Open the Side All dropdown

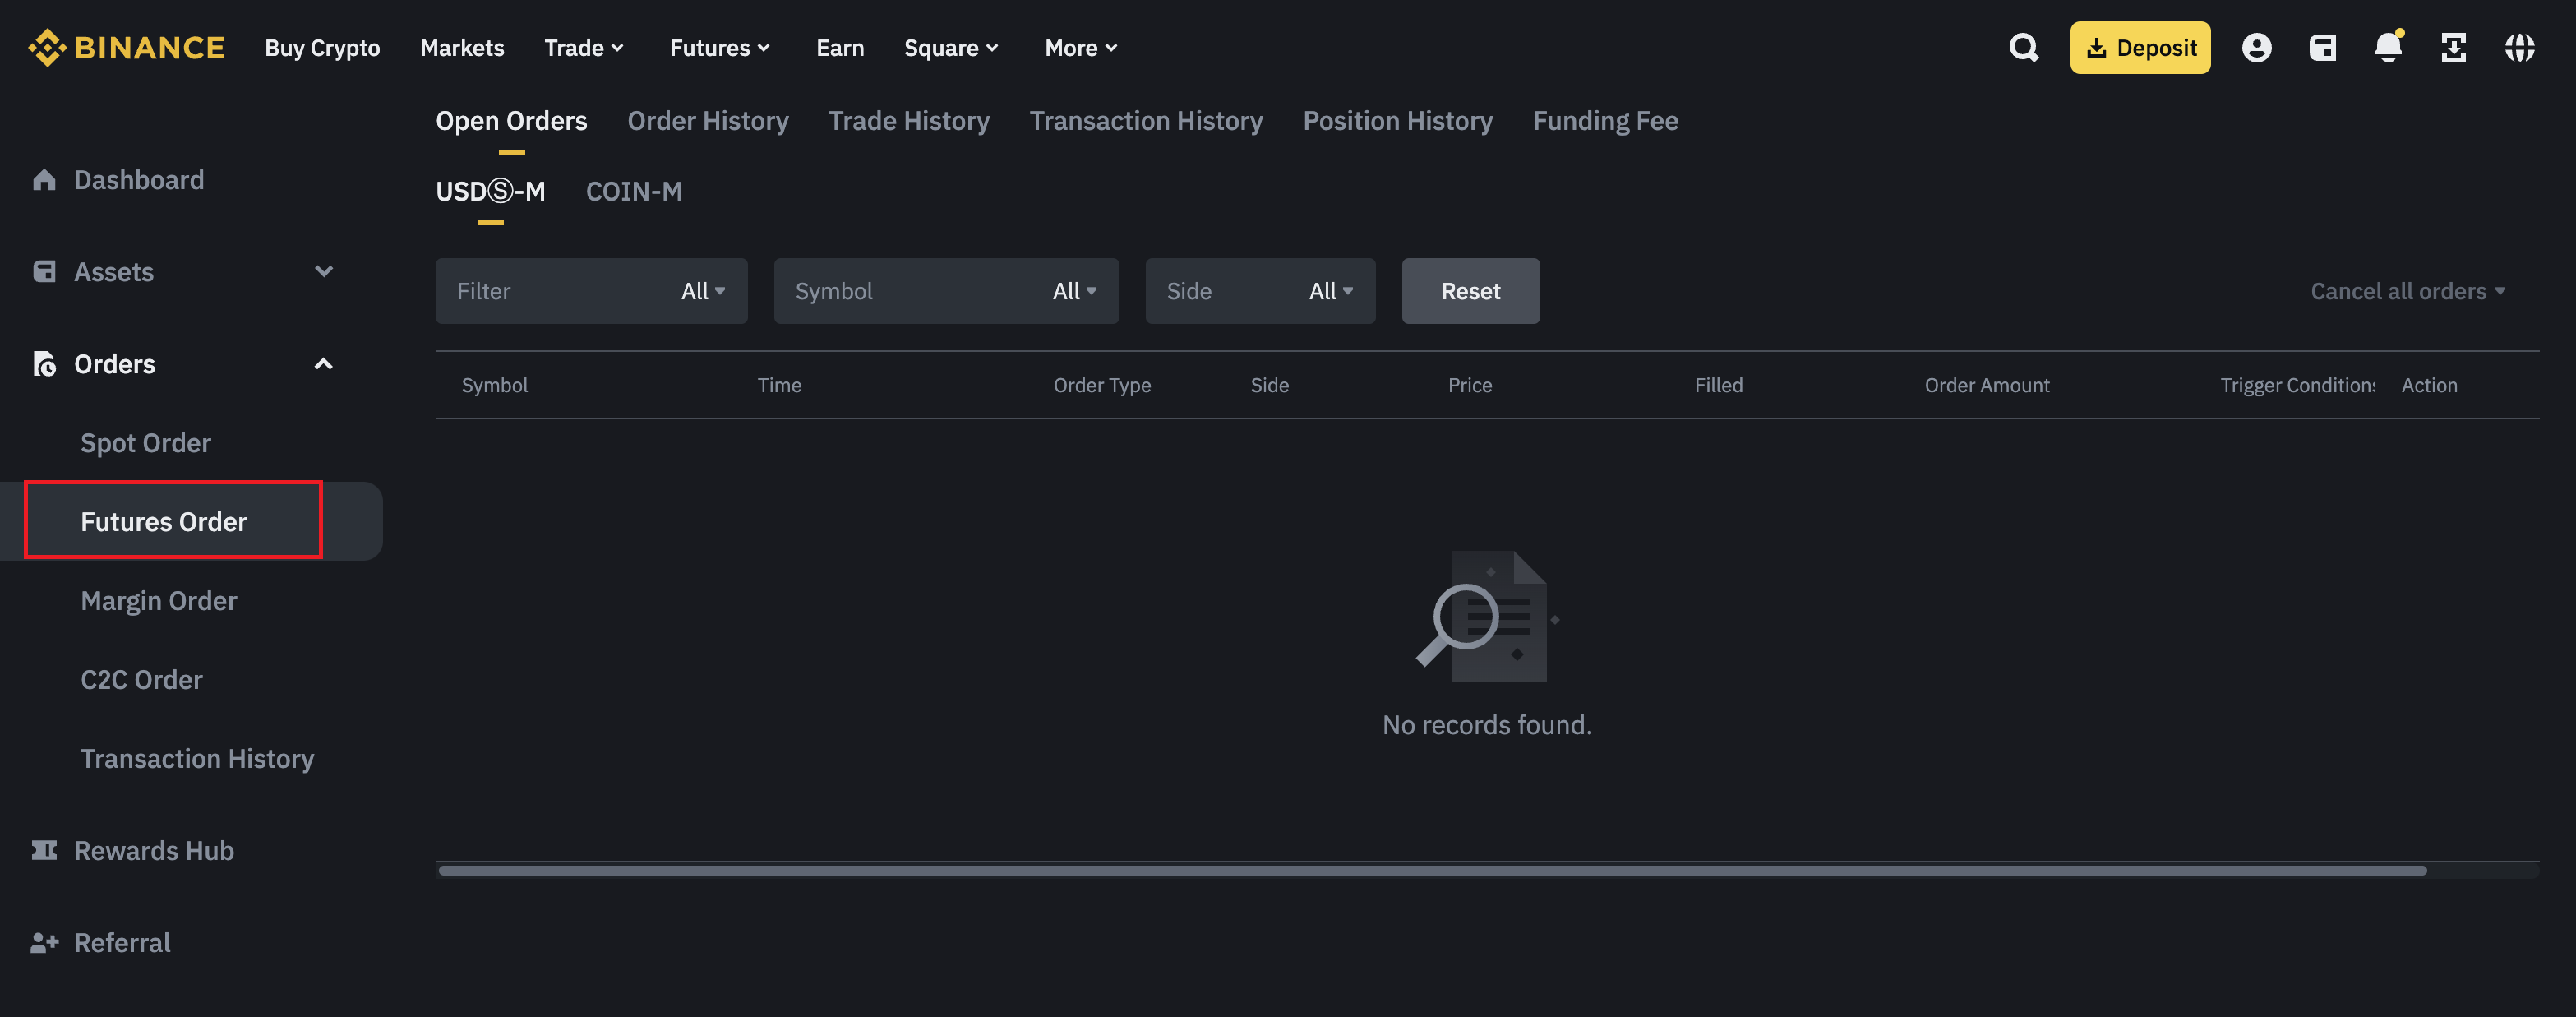[1260, 291]
